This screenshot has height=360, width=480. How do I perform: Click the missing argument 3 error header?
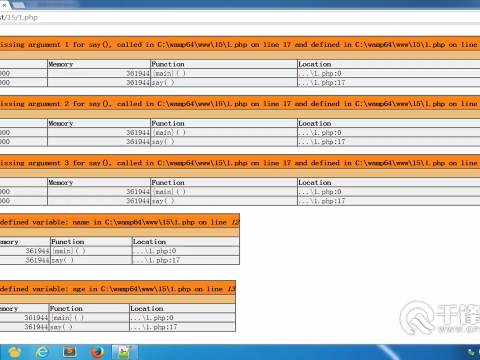point(240,163)
